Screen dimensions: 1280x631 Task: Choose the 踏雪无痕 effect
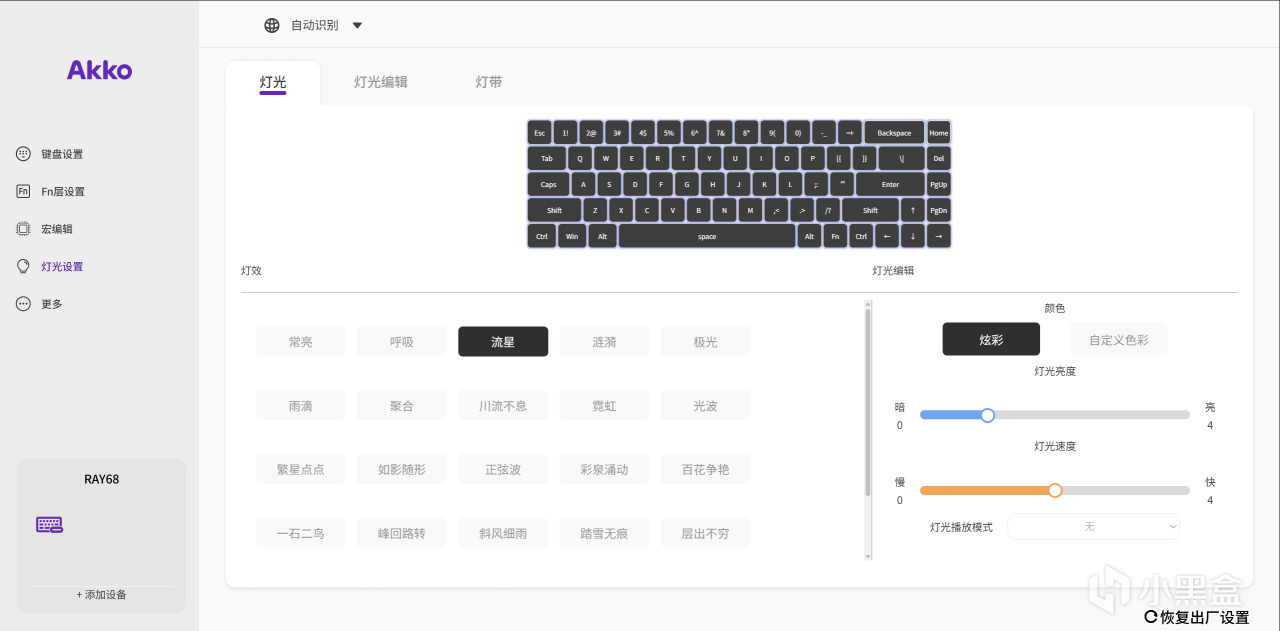click(604, 533)
